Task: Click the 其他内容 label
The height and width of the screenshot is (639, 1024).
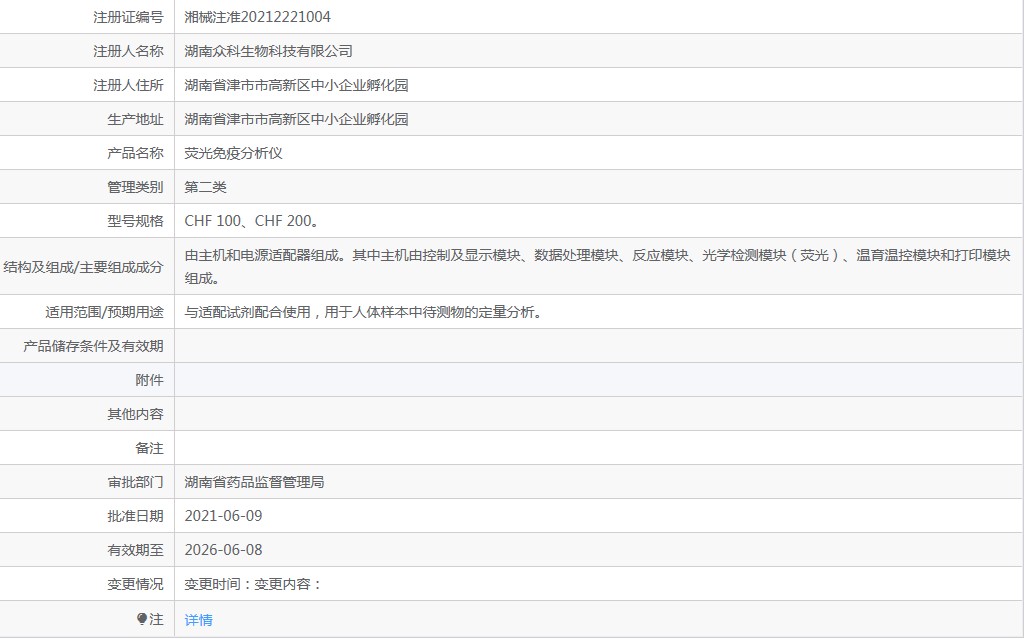Action: (135, 414)
